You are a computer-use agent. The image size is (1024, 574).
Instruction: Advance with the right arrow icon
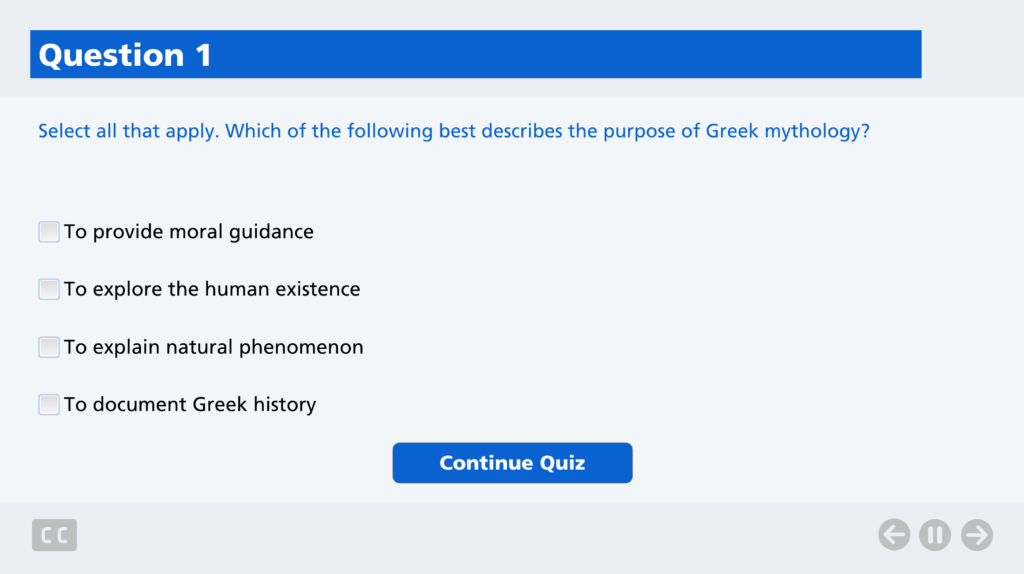coord(977,535)
